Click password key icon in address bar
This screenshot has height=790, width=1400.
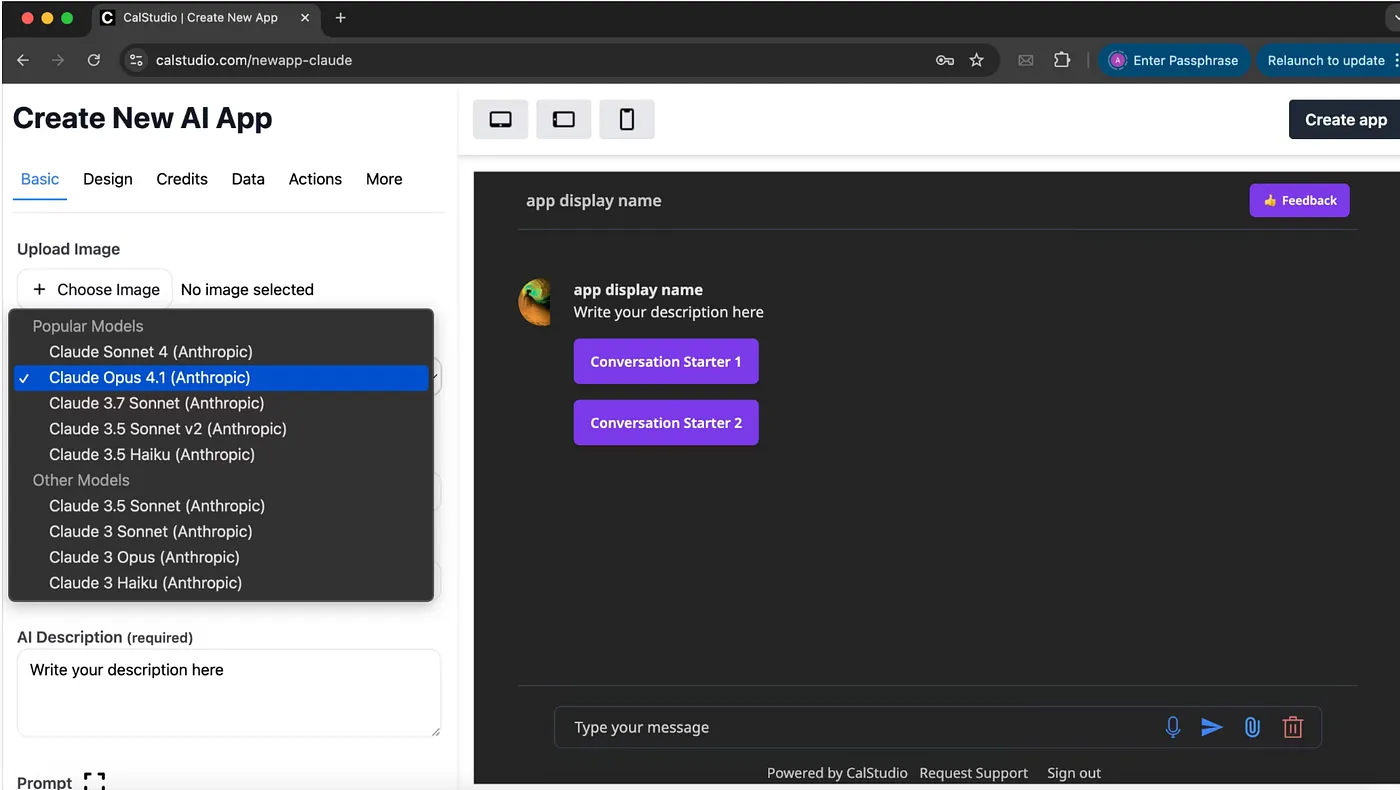click(x=945, y=60)
